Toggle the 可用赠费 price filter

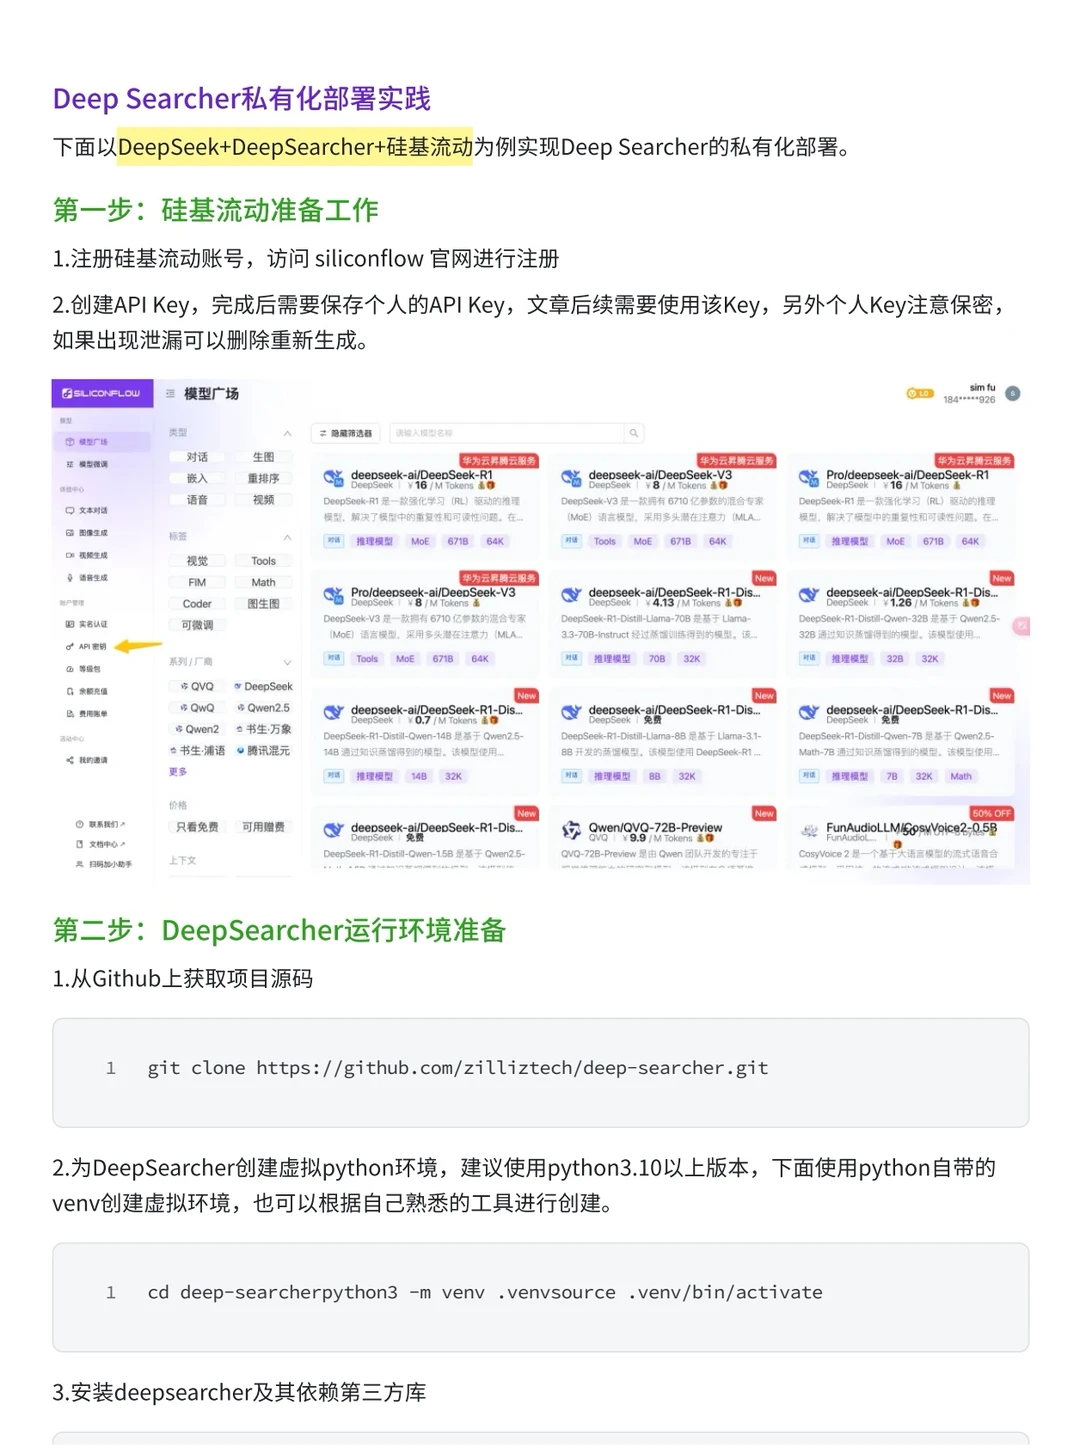pos(263,827)
